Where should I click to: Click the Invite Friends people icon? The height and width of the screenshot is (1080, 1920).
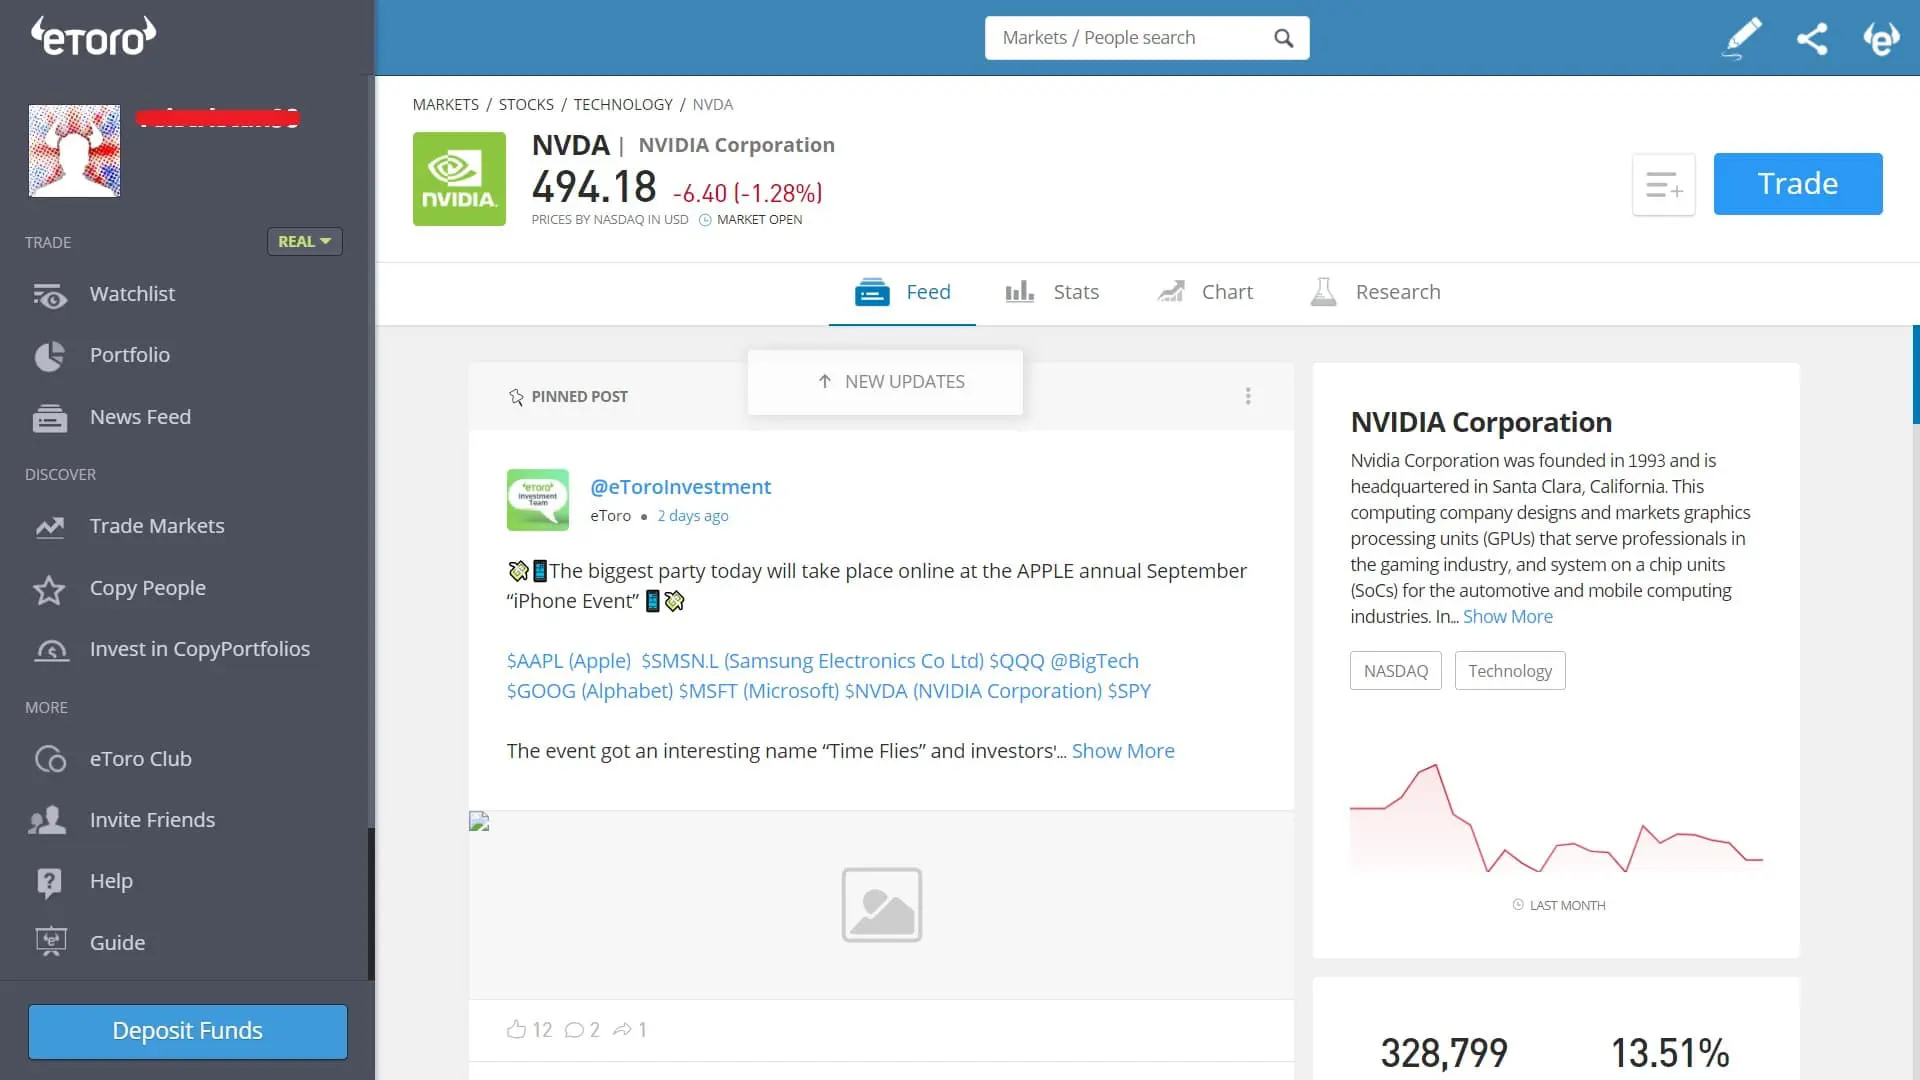pos(48,821)
